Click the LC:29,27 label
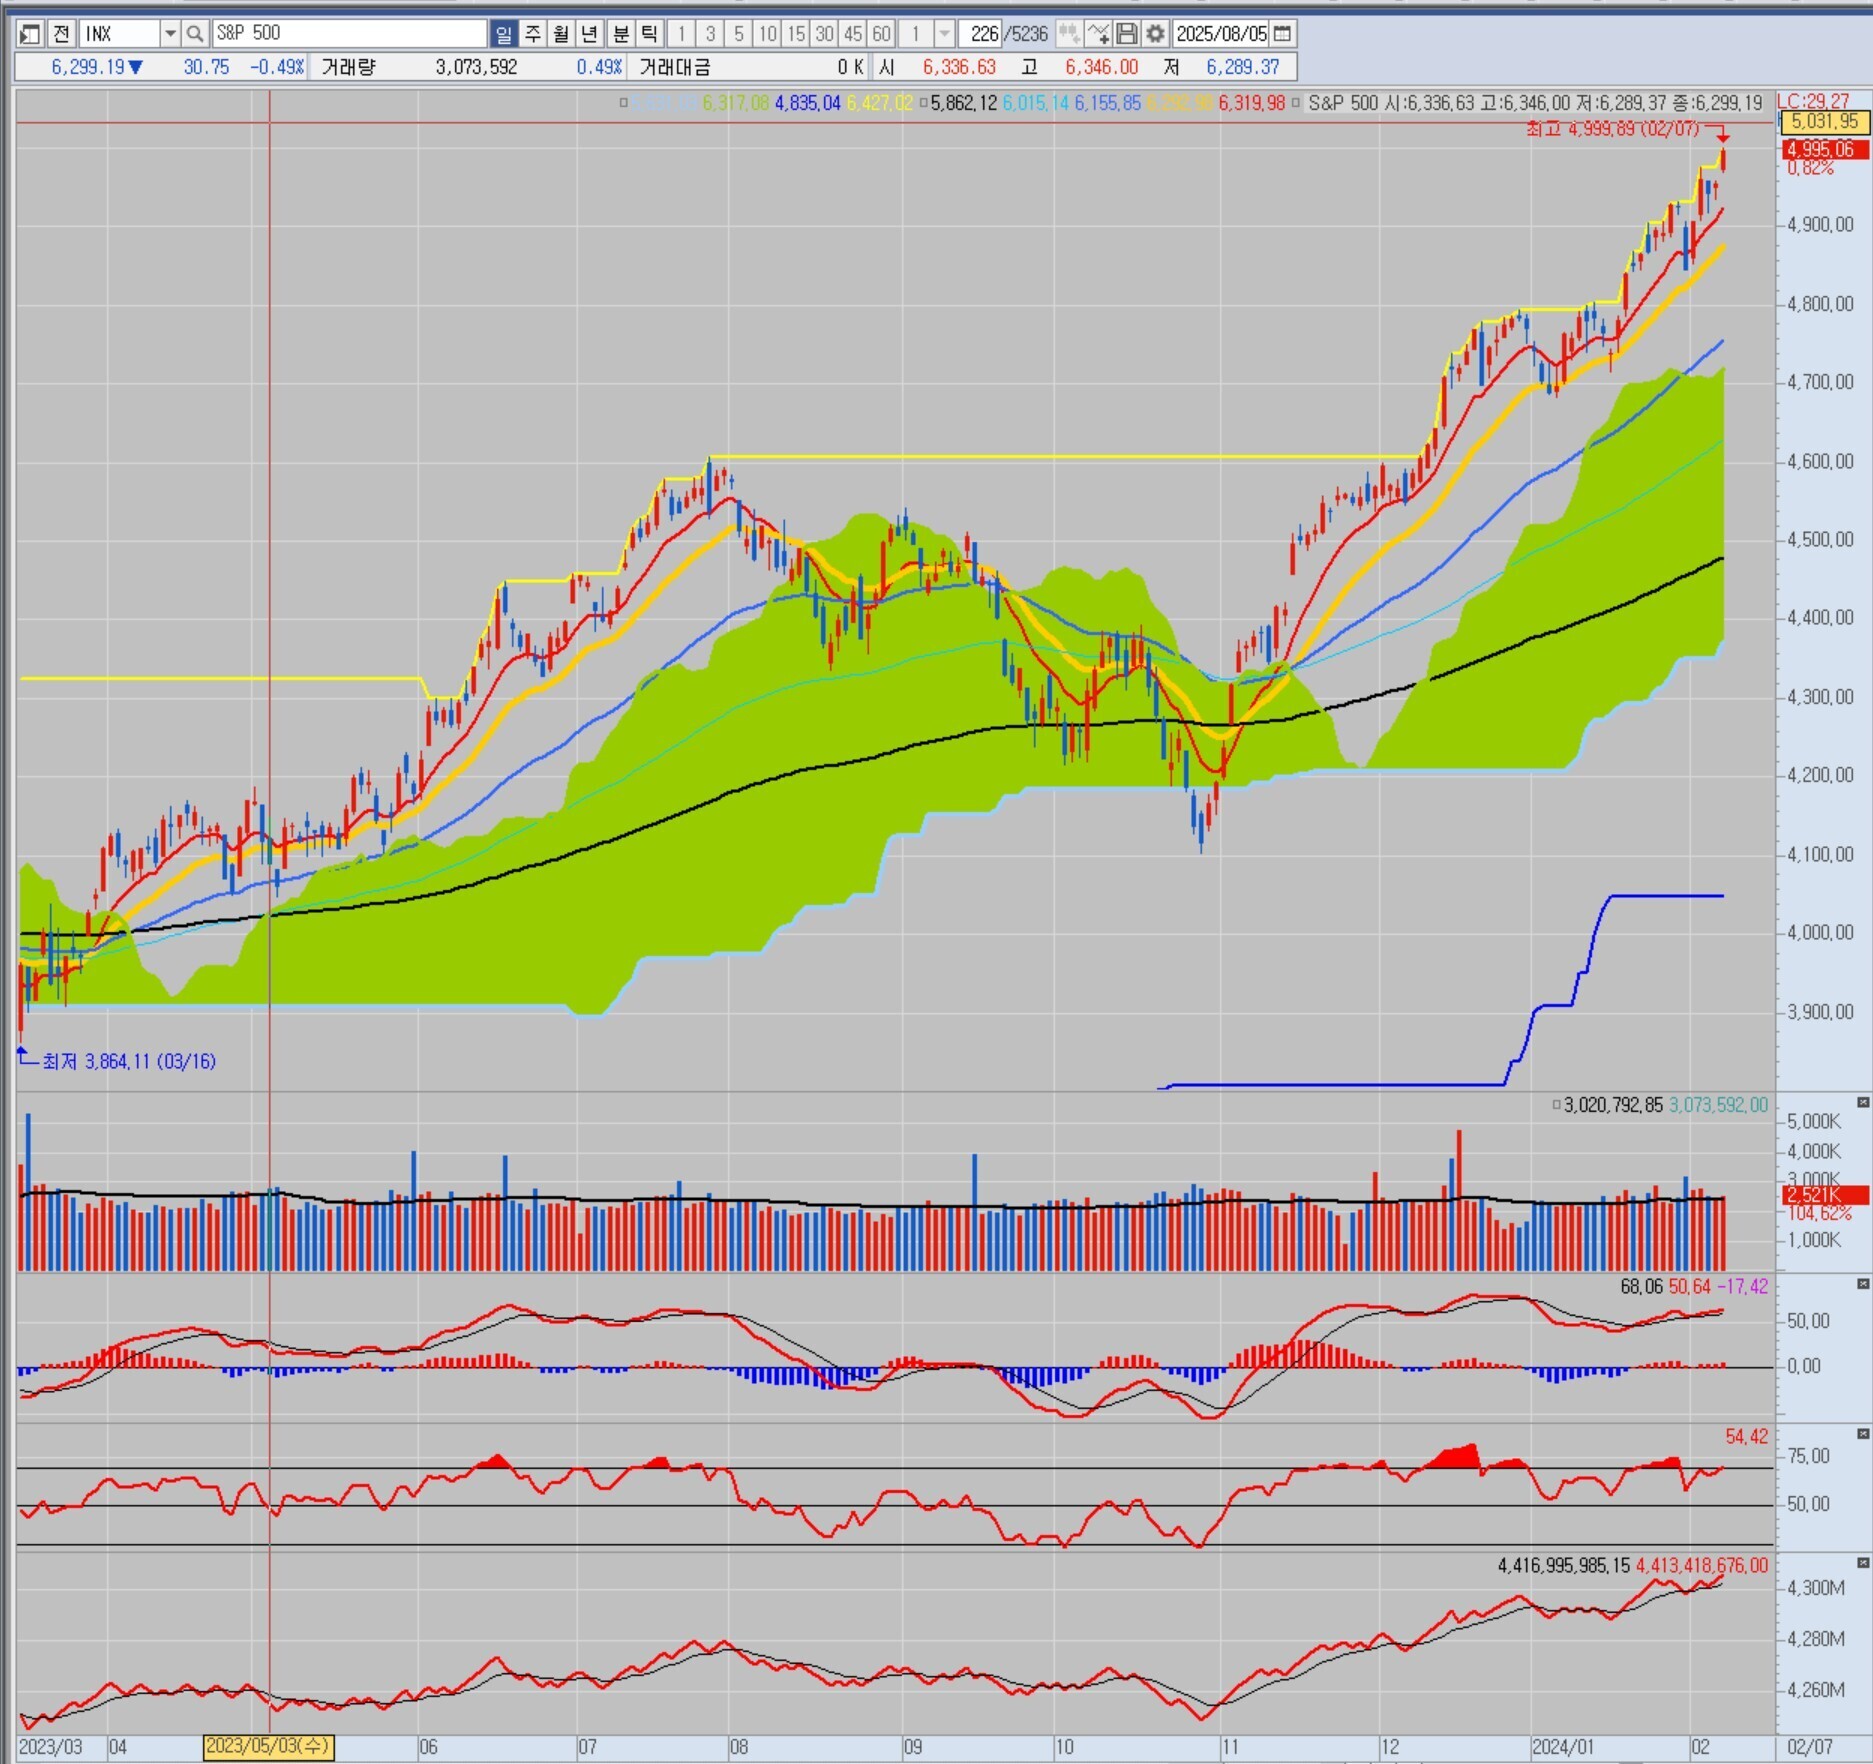Image resolution: width=1873 pixels, height=1764 pixels. (x=1813, y=101)
